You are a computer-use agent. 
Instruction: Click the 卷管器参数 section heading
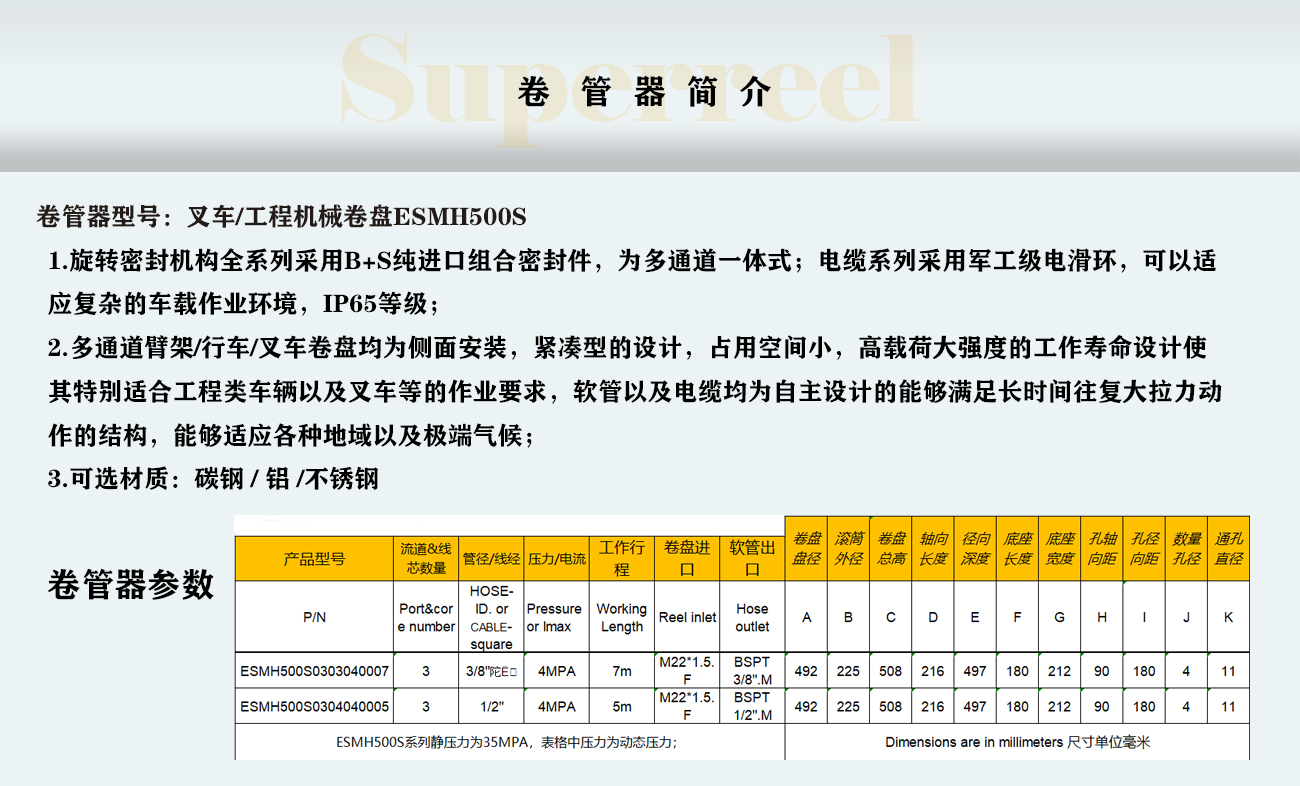pos(131,584)
